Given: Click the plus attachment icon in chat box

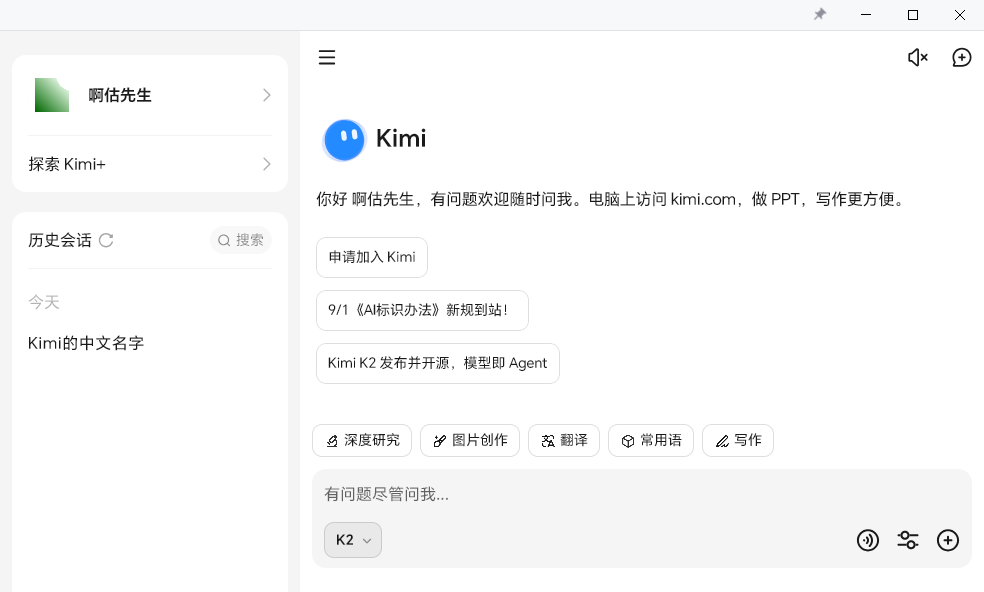Looking at the screenshot, I should [948, 540].
